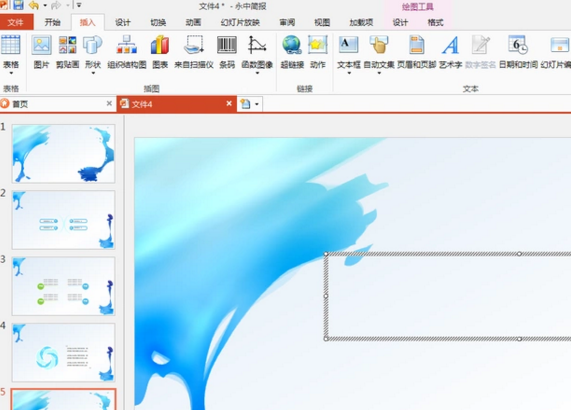Expand the 函数图像 dropdown arrow
Screen dimensions: 571x410
pos(257,73)
